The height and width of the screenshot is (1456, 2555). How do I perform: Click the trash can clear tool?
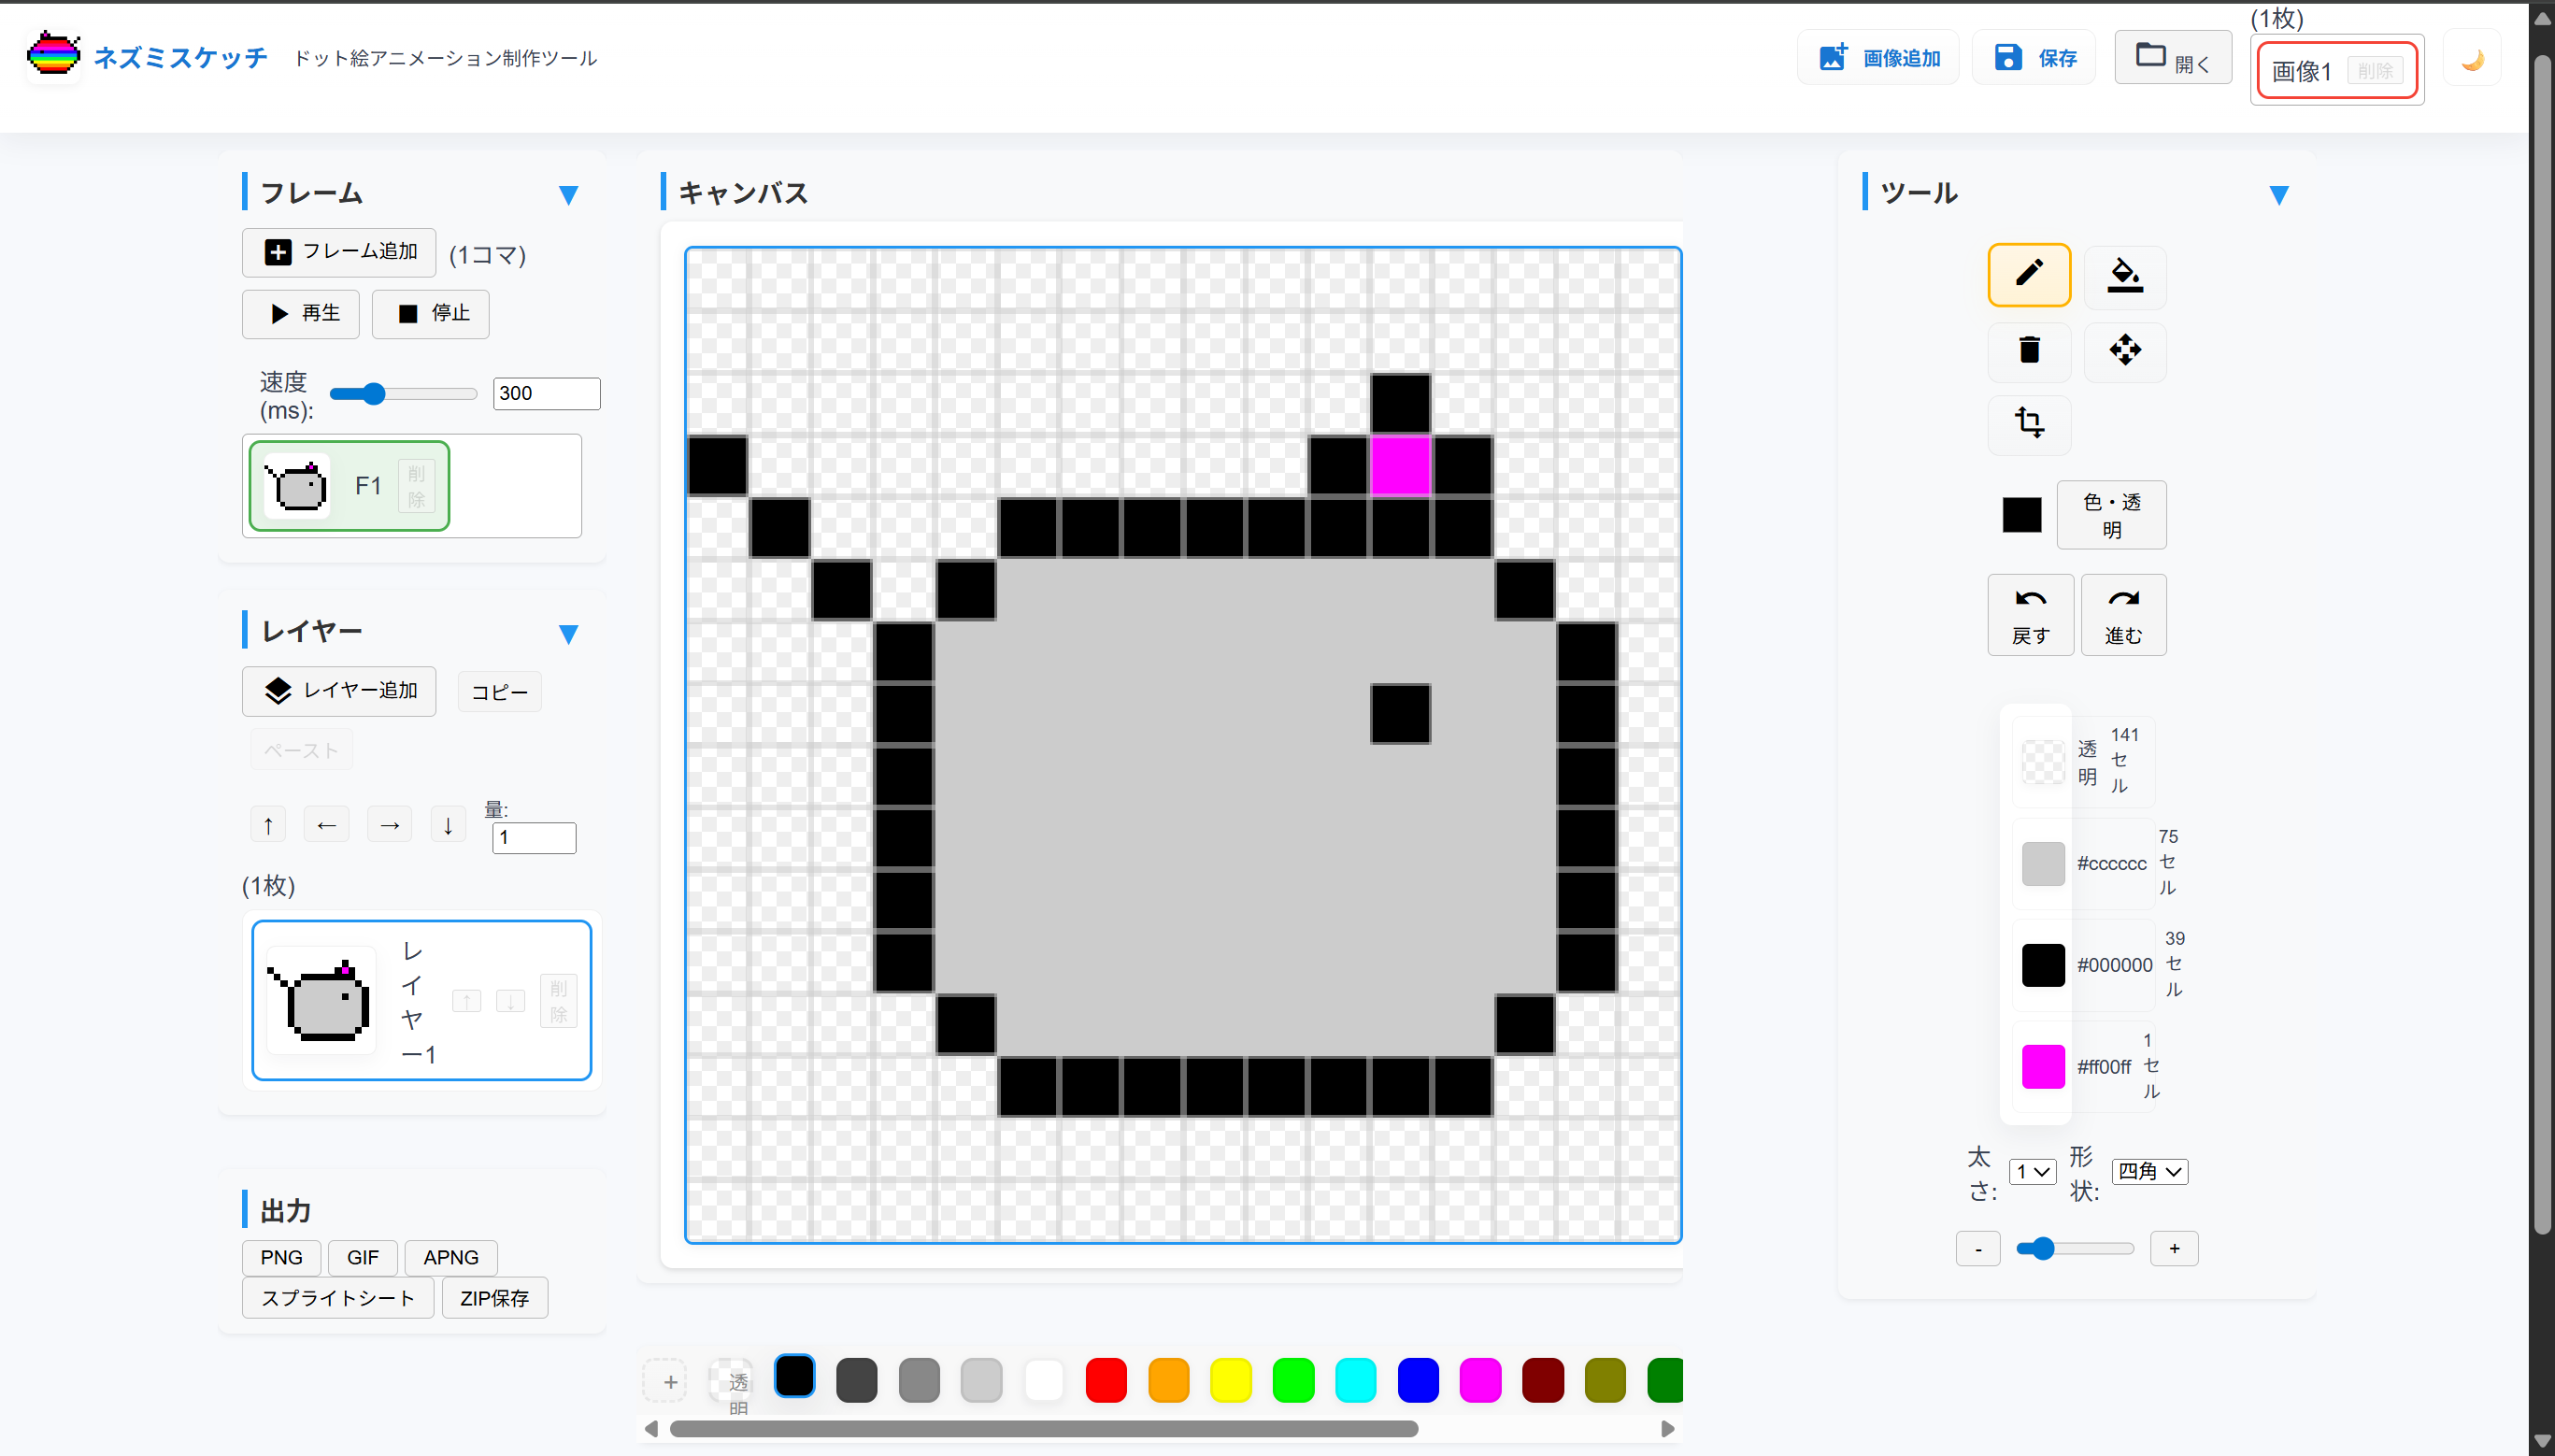pos(2028,350)
